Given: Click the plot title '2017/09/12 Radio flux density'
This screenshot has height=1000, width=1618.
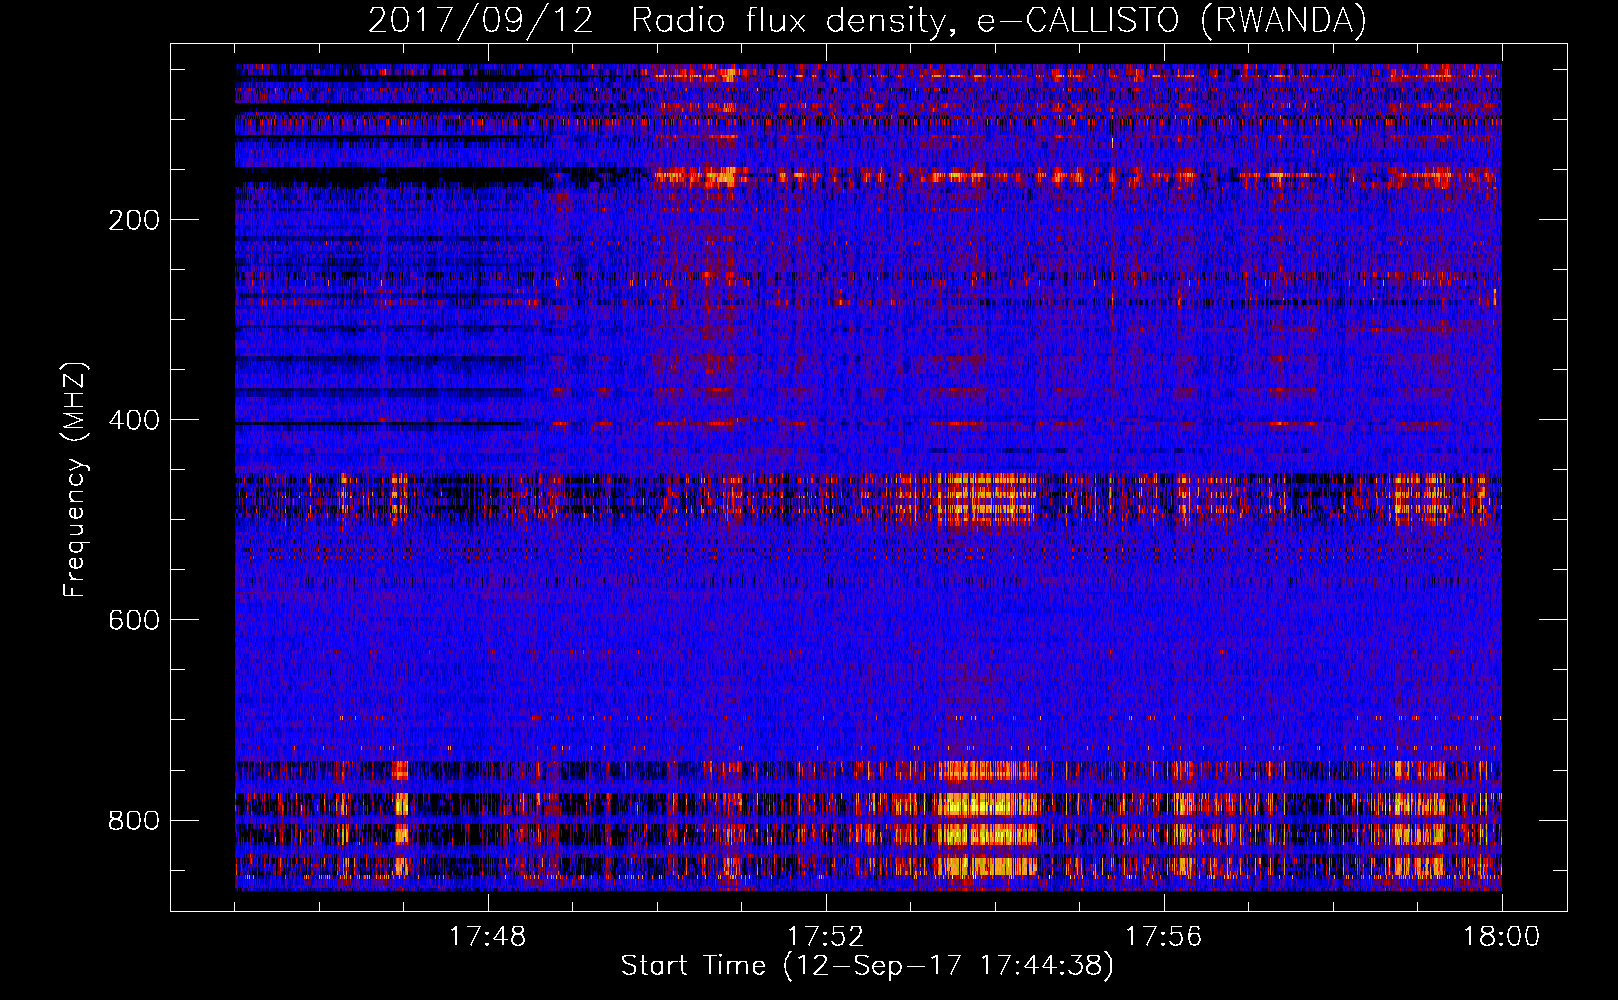Looking at the screenshot, I should (868, 20).
